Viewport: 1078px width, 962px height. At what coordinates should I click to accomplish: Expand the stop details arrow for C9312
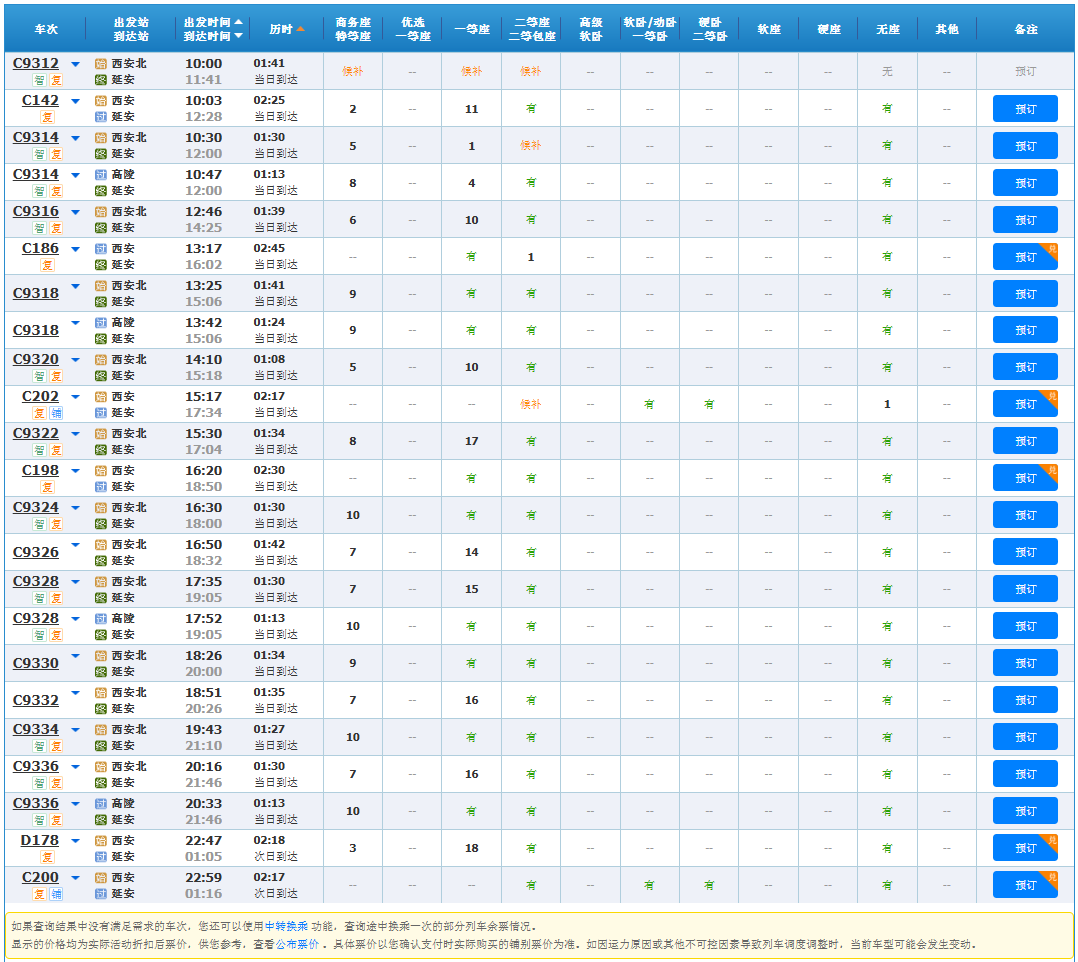75,64
